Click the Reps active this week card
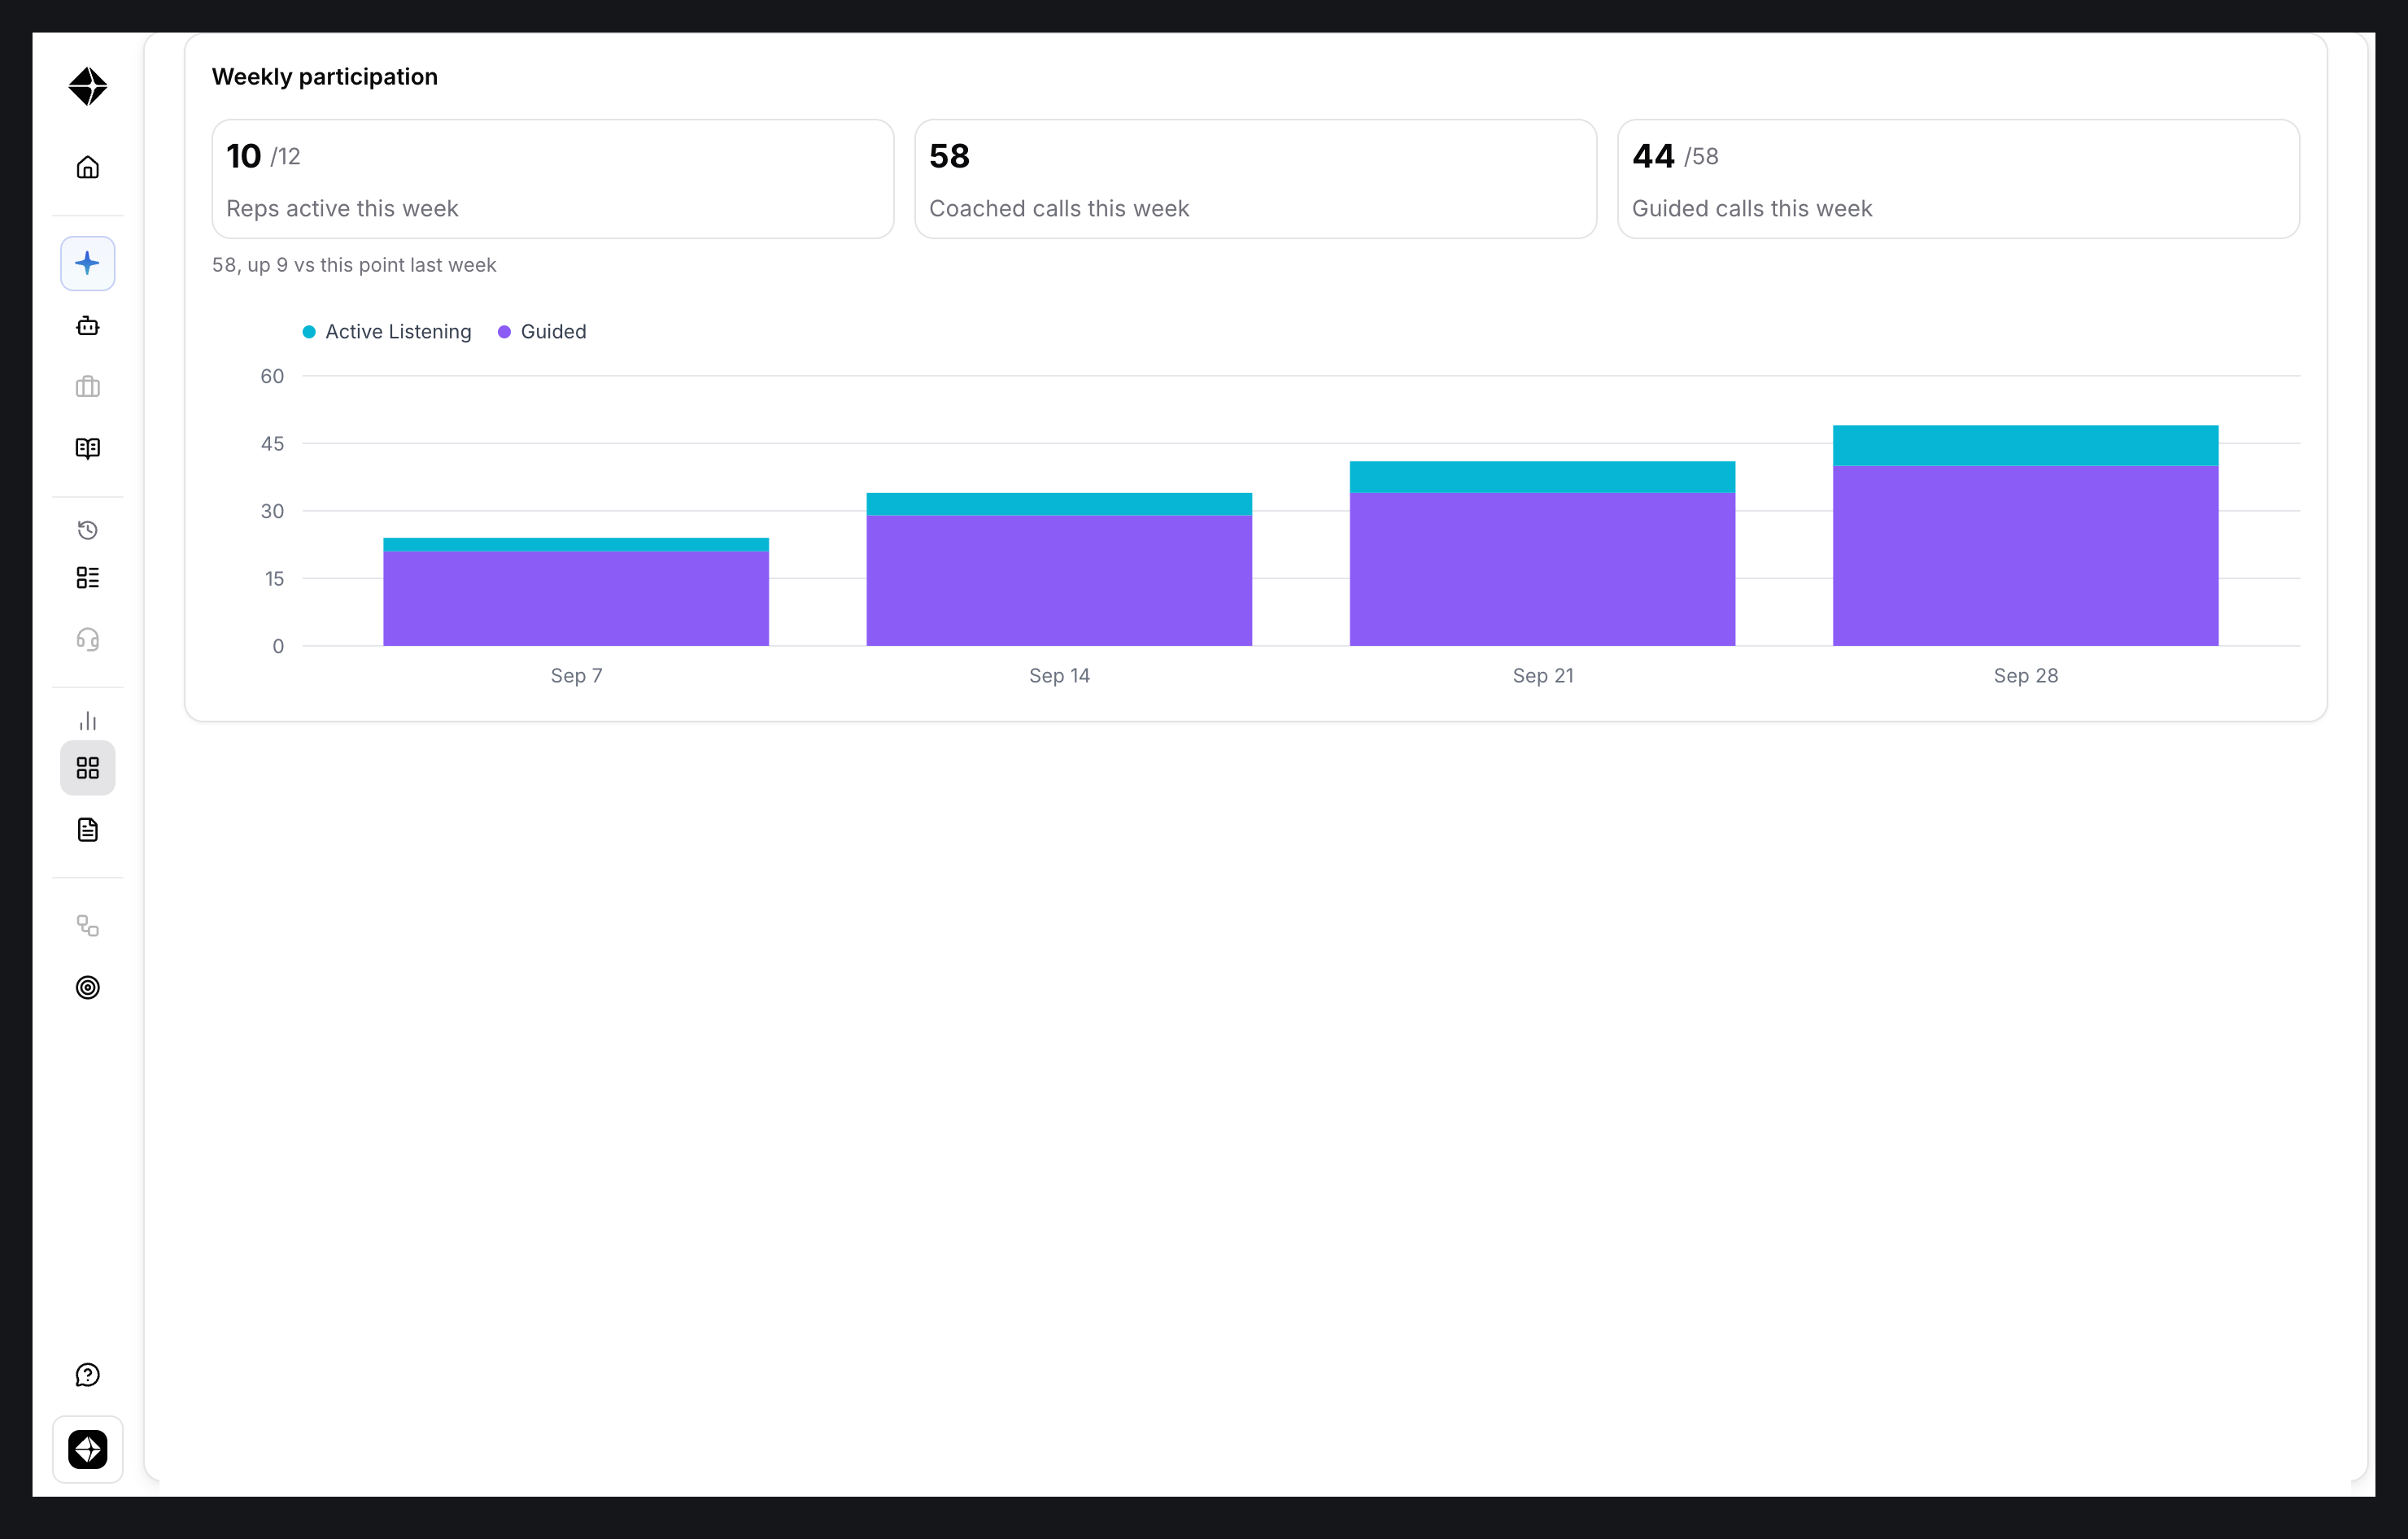The height and width of the screenshot is (1539, 2408). pos(553,179)
